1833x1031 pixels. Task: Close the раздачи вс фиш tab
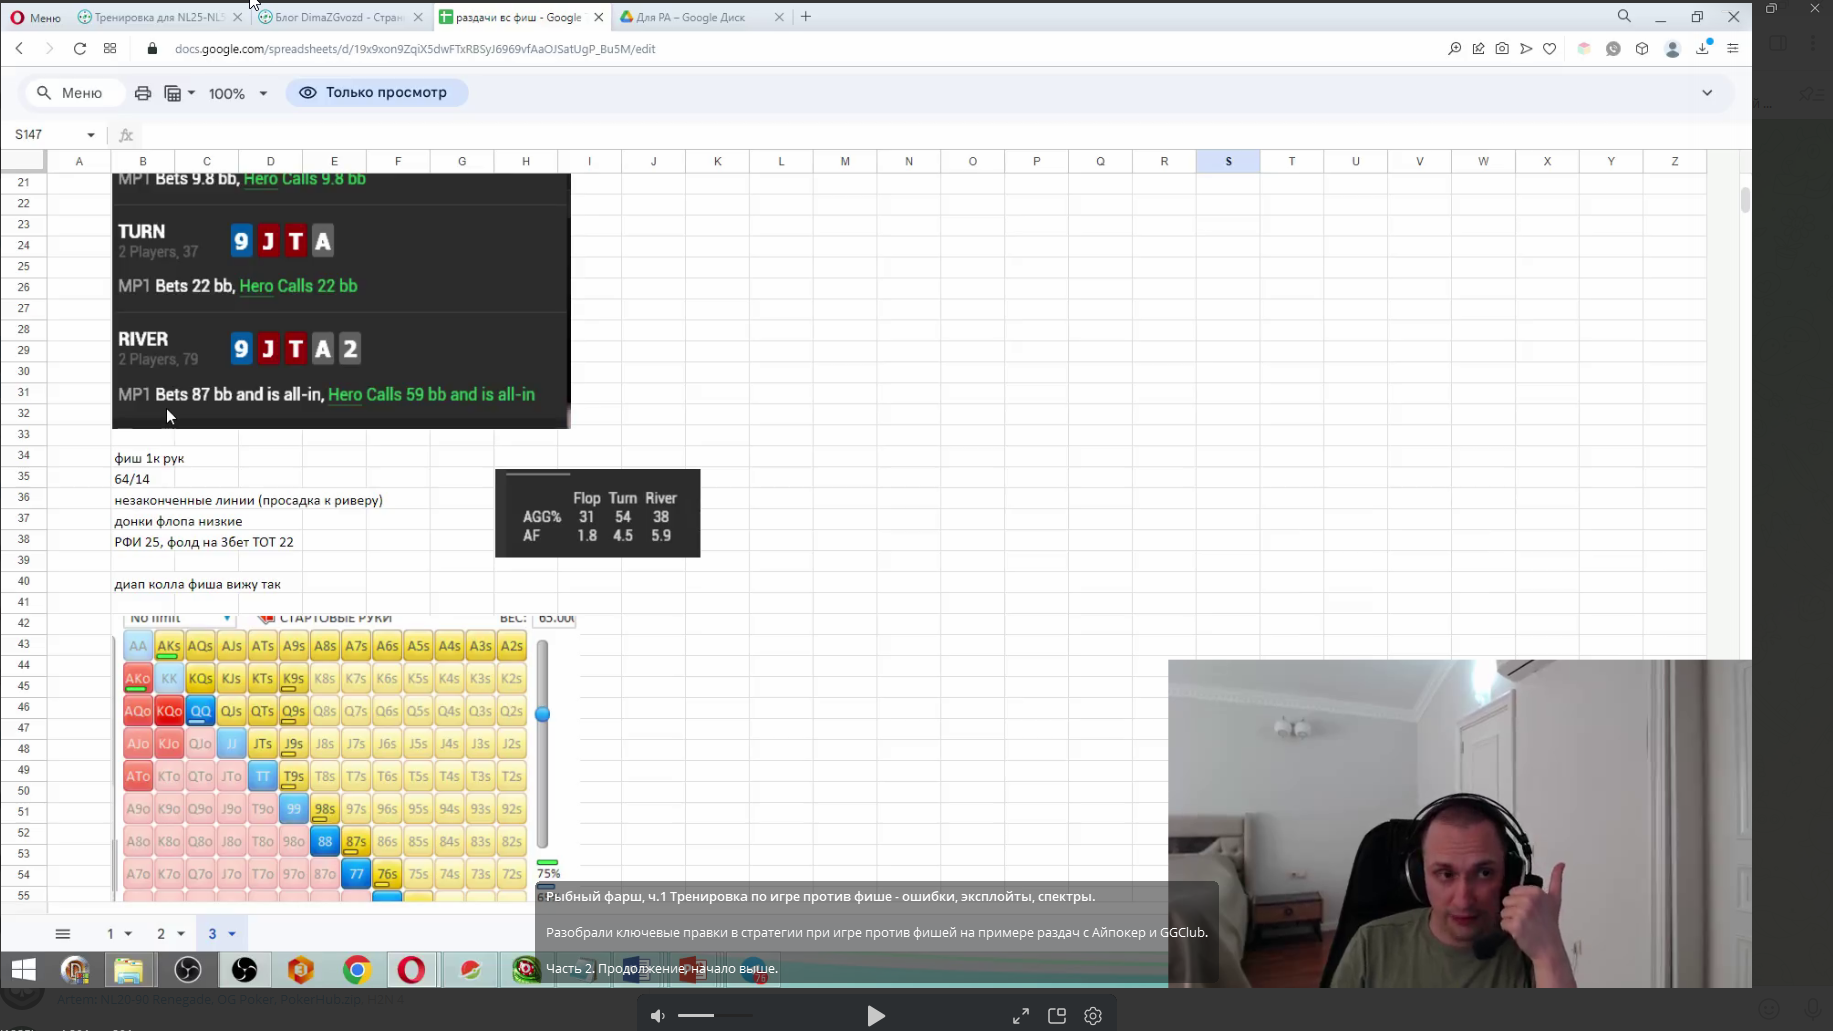click(598, 17)
